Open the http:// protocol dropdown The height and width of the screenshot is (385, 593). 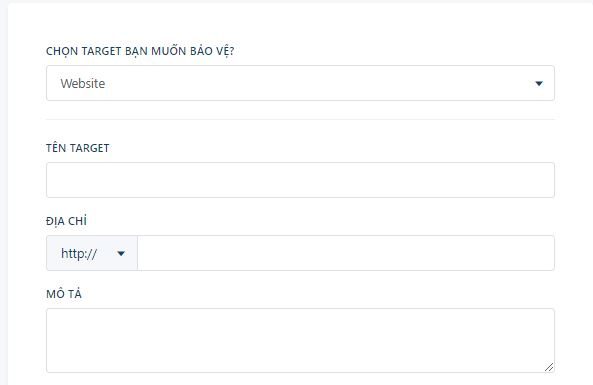(x=92, y=253)
